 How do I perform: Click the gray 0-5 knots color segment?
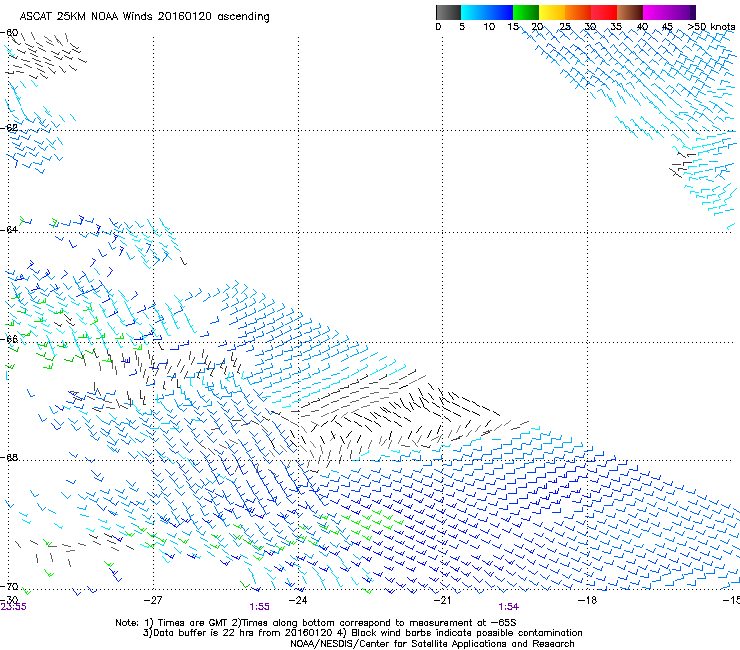coord(448,12)
